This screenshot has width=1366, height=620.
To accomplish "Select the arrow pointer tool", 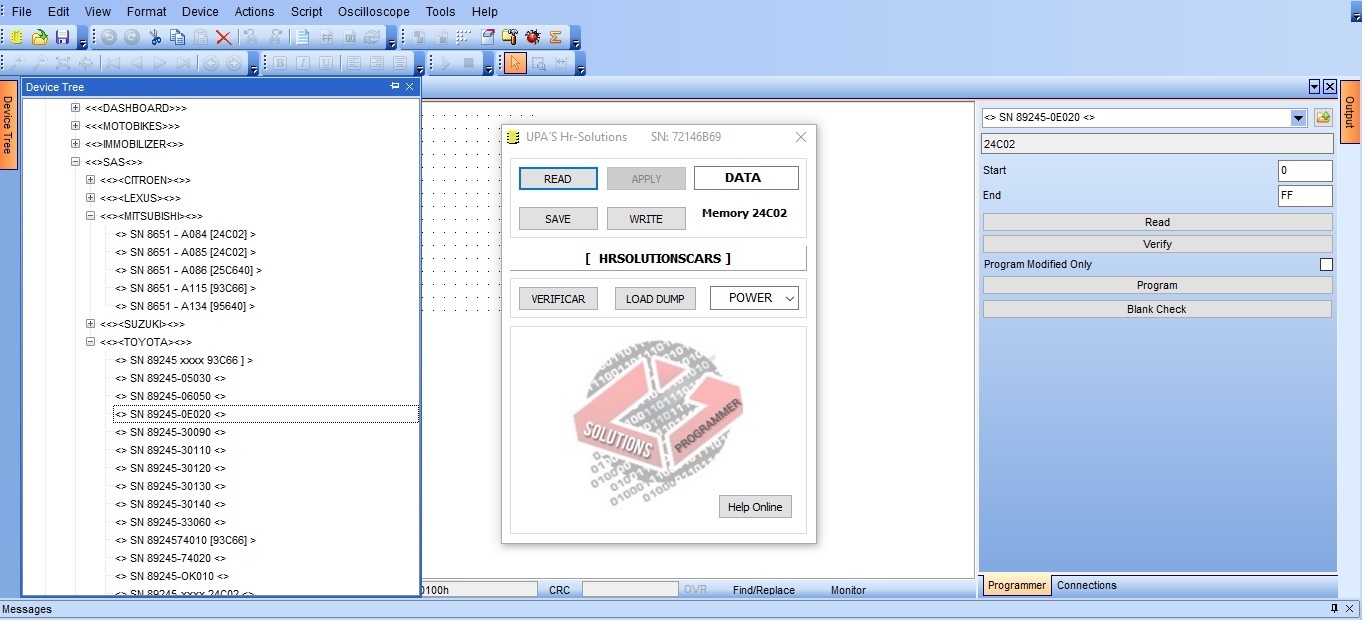I will [515, 63].
